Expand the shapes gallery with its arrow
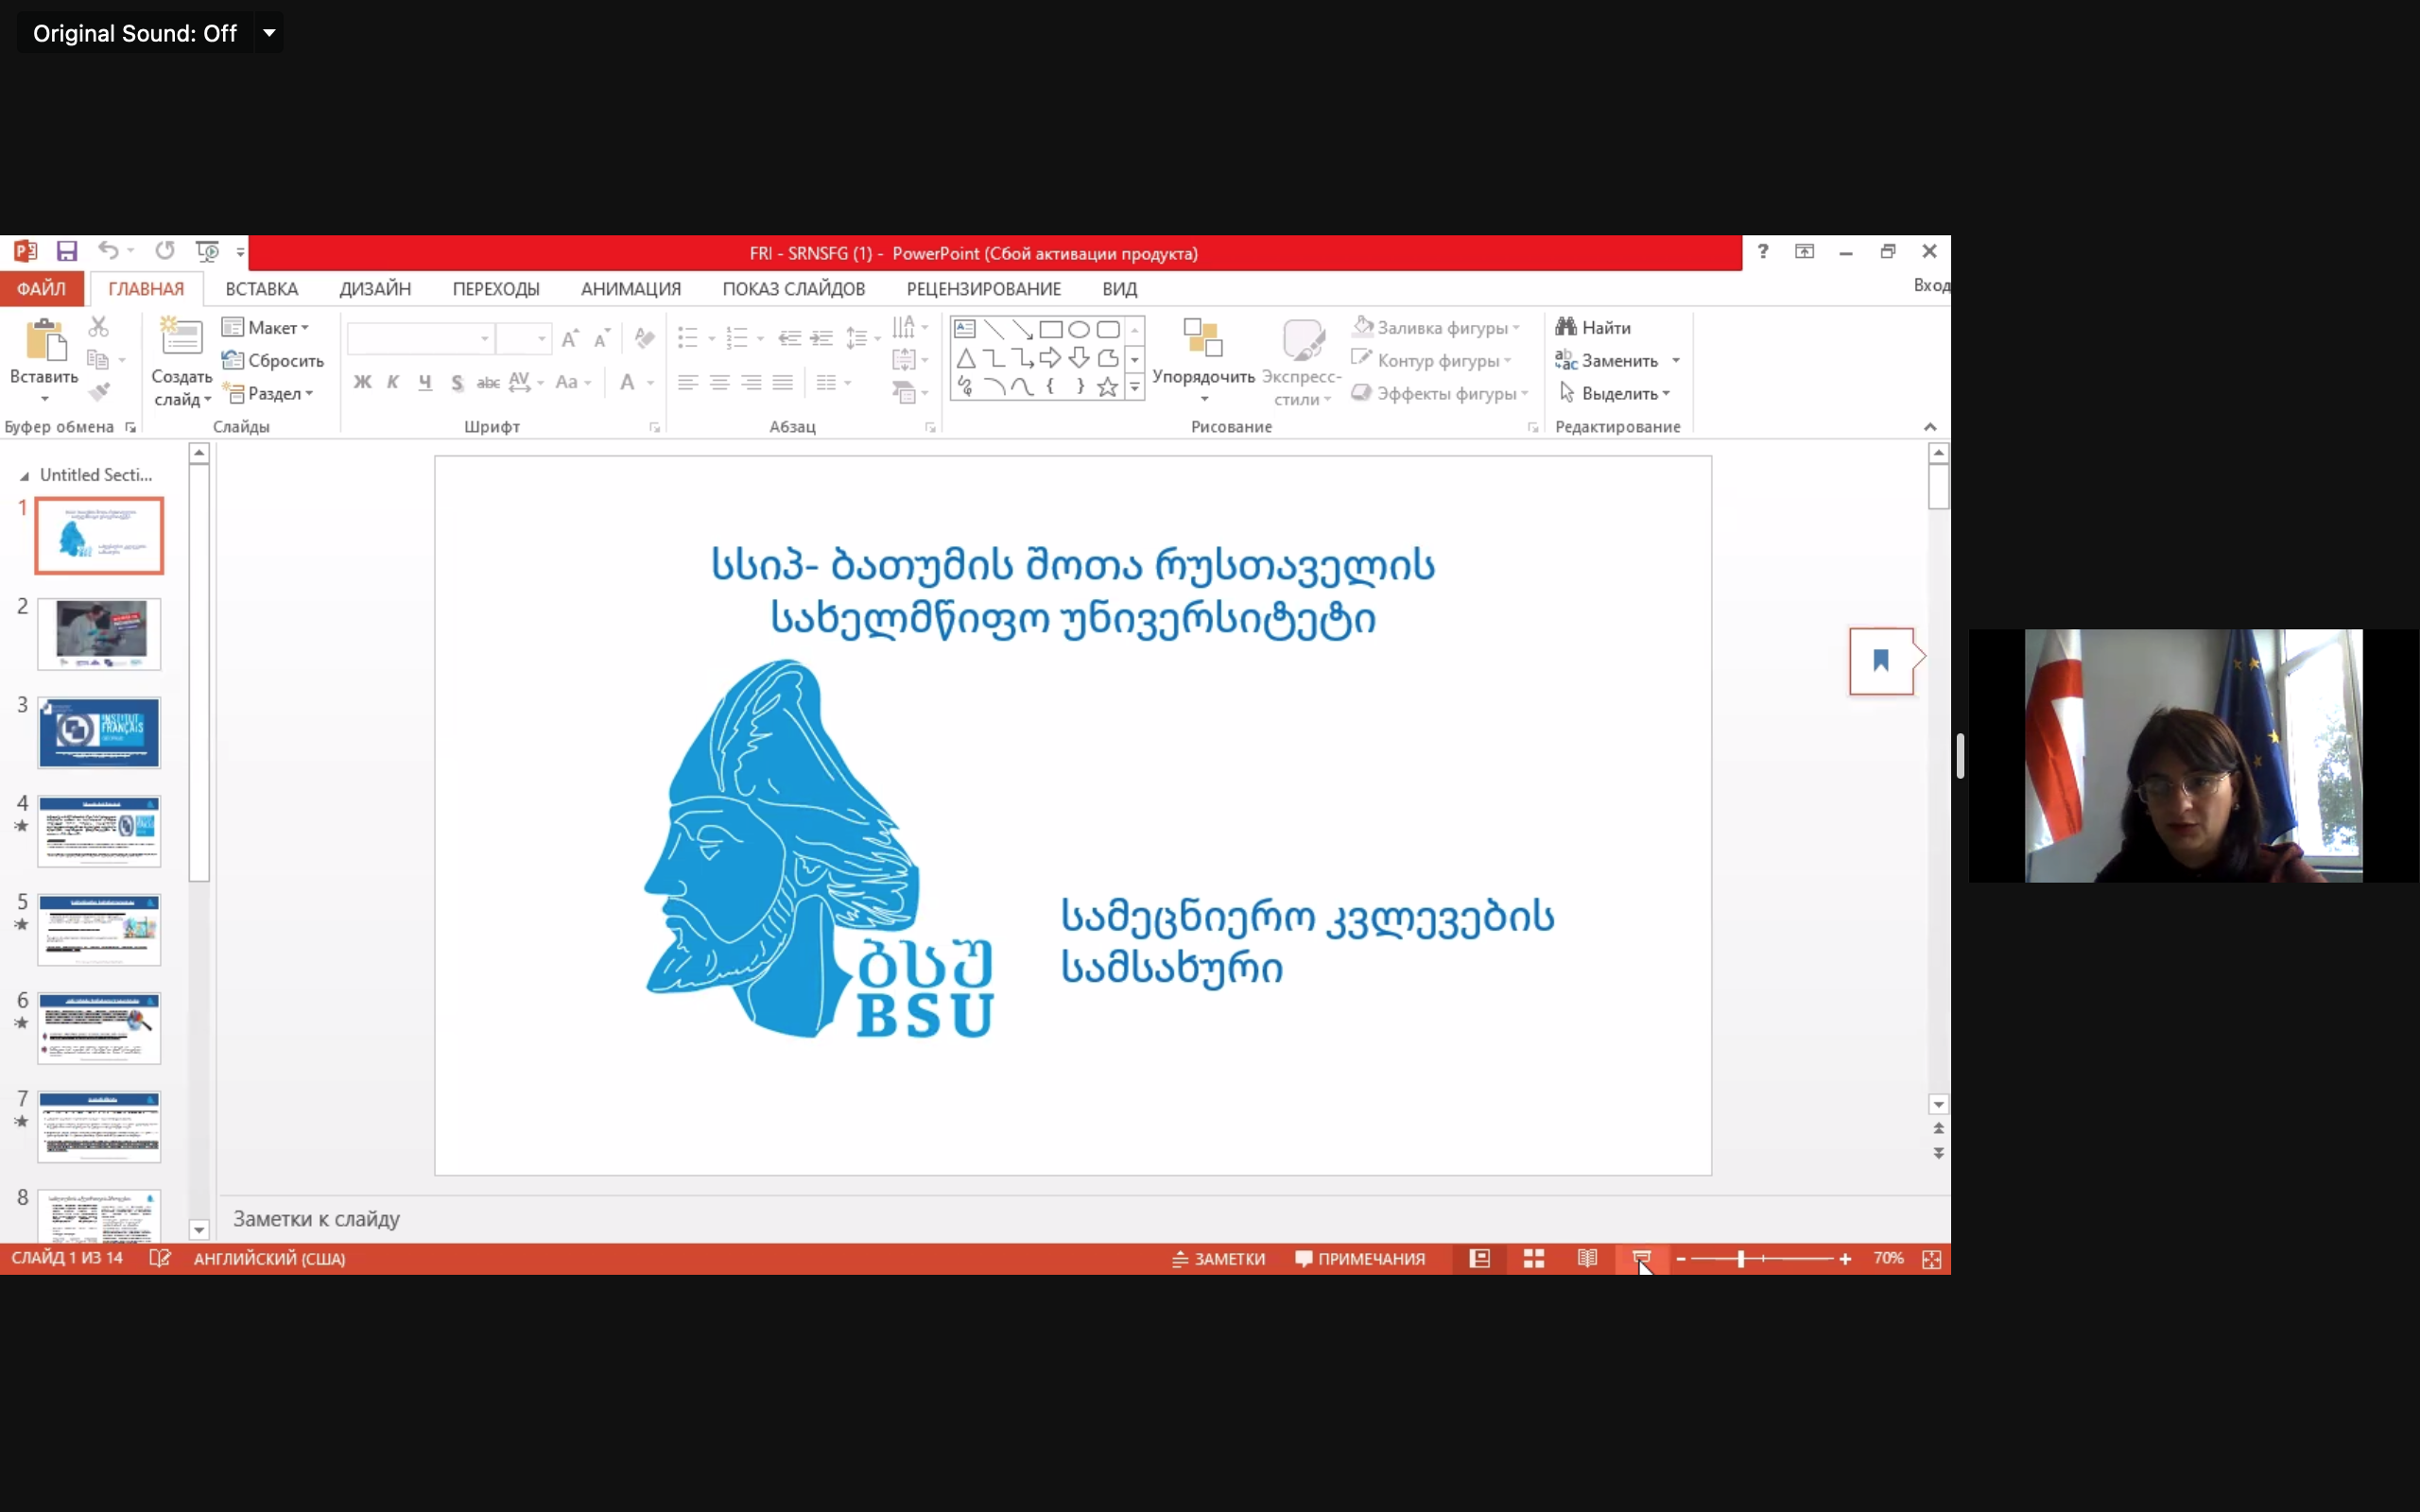Viewport: 2420px width, 1512px height. pos(1136,387)
